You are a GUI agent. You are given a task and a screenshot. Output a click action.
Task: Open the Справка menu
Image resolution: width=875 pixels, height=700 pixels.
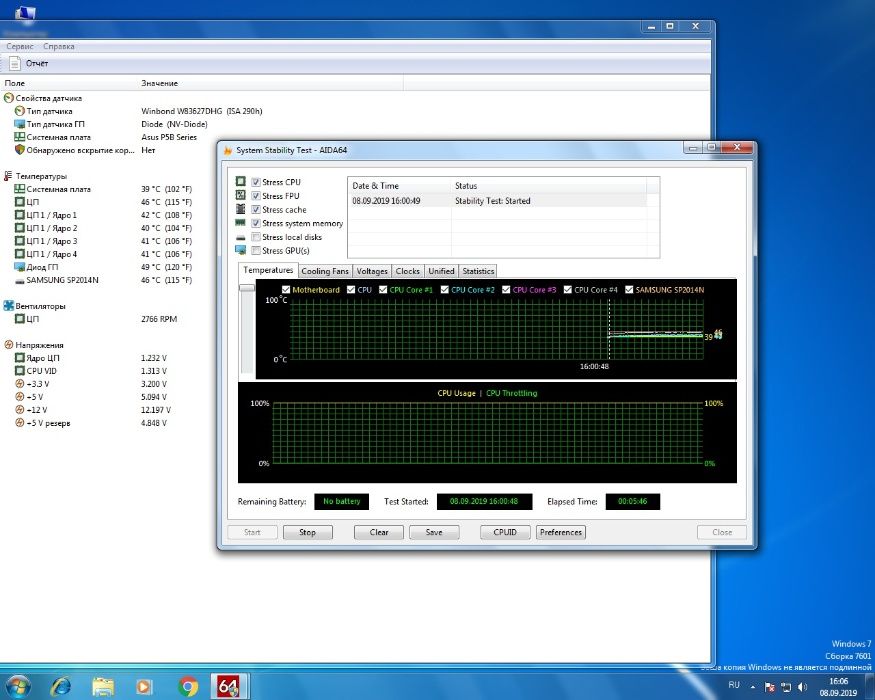59,46
